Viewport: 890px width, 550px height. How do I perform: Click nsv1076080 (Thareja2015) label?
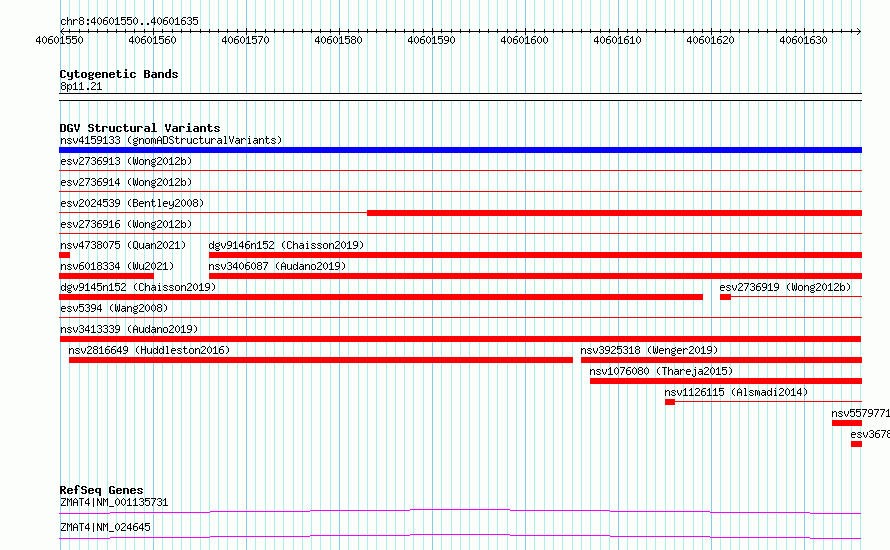[x=661, y=371]
